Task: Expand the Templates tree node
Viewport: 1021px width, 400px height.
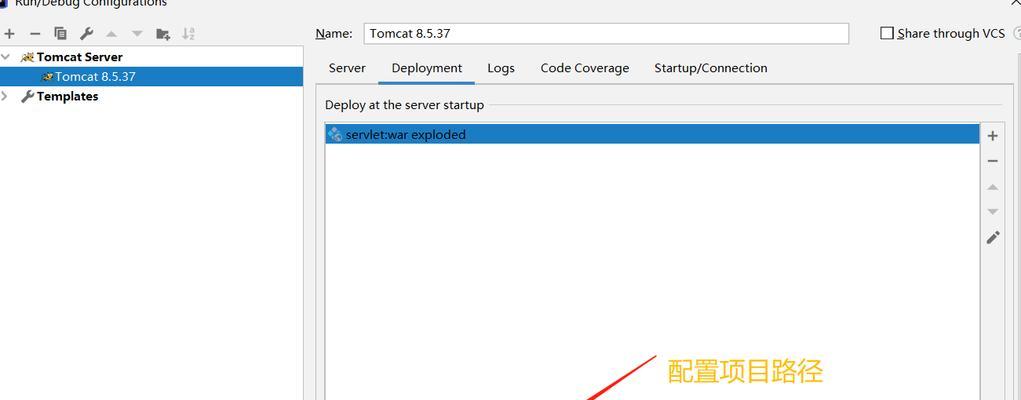Action: click(x=6, y=96)
